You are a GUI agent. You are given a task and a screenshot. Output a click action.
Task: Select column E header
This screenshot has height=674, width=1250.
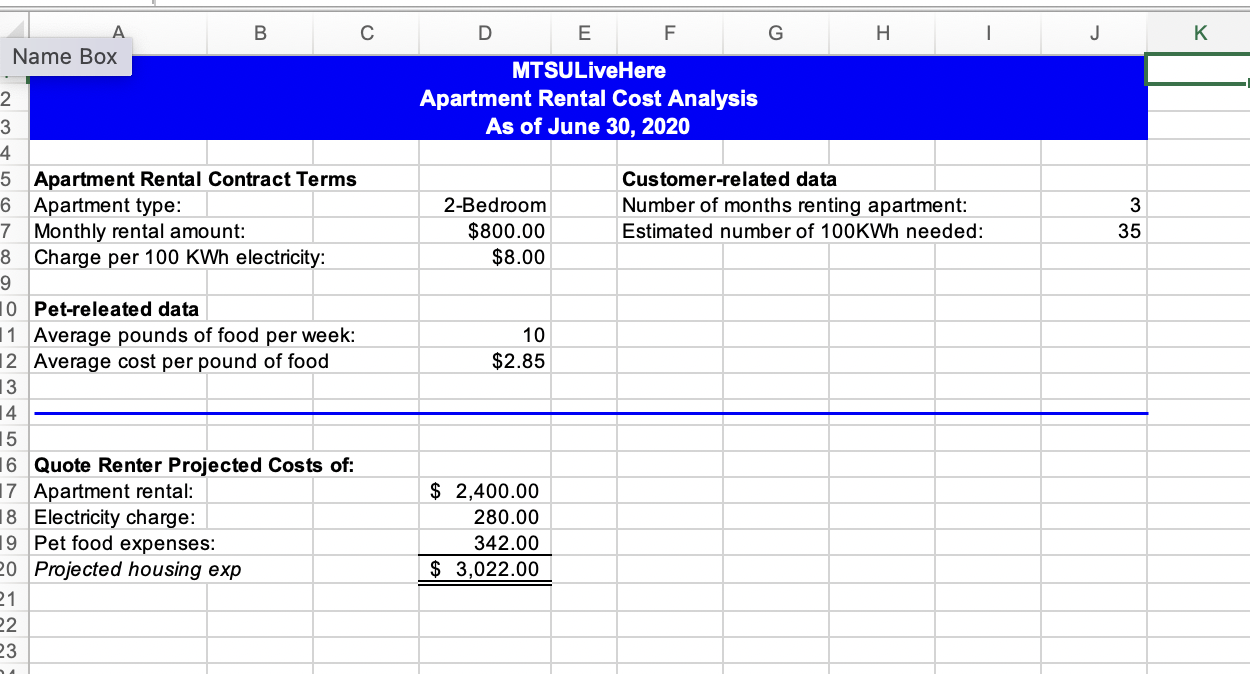coord(583,33)
